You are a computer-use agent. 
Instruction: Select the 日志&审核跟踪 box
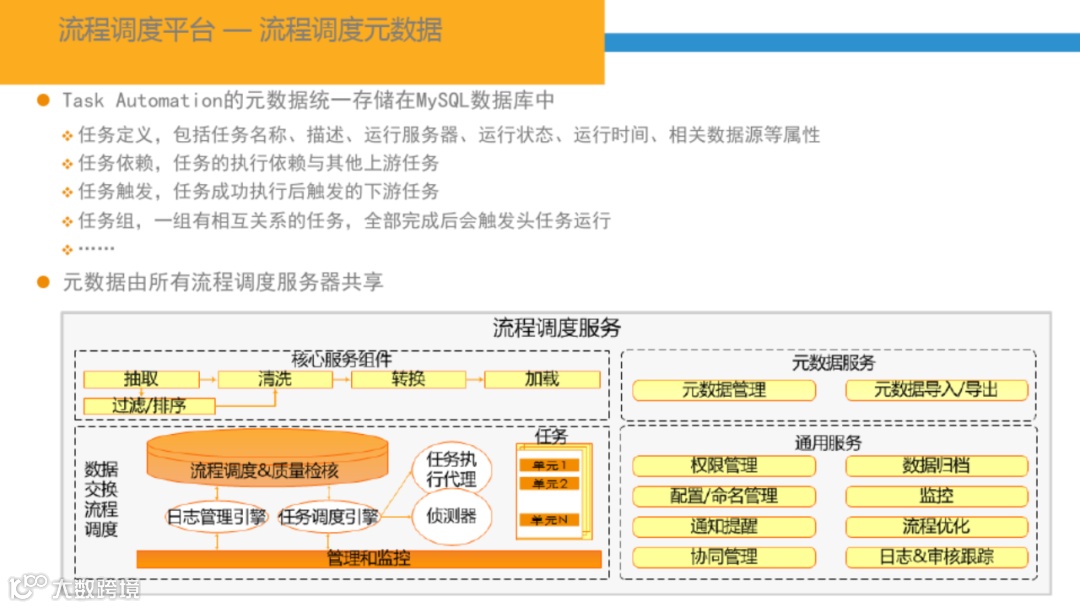pyautogui.click(x=937, y=557)
